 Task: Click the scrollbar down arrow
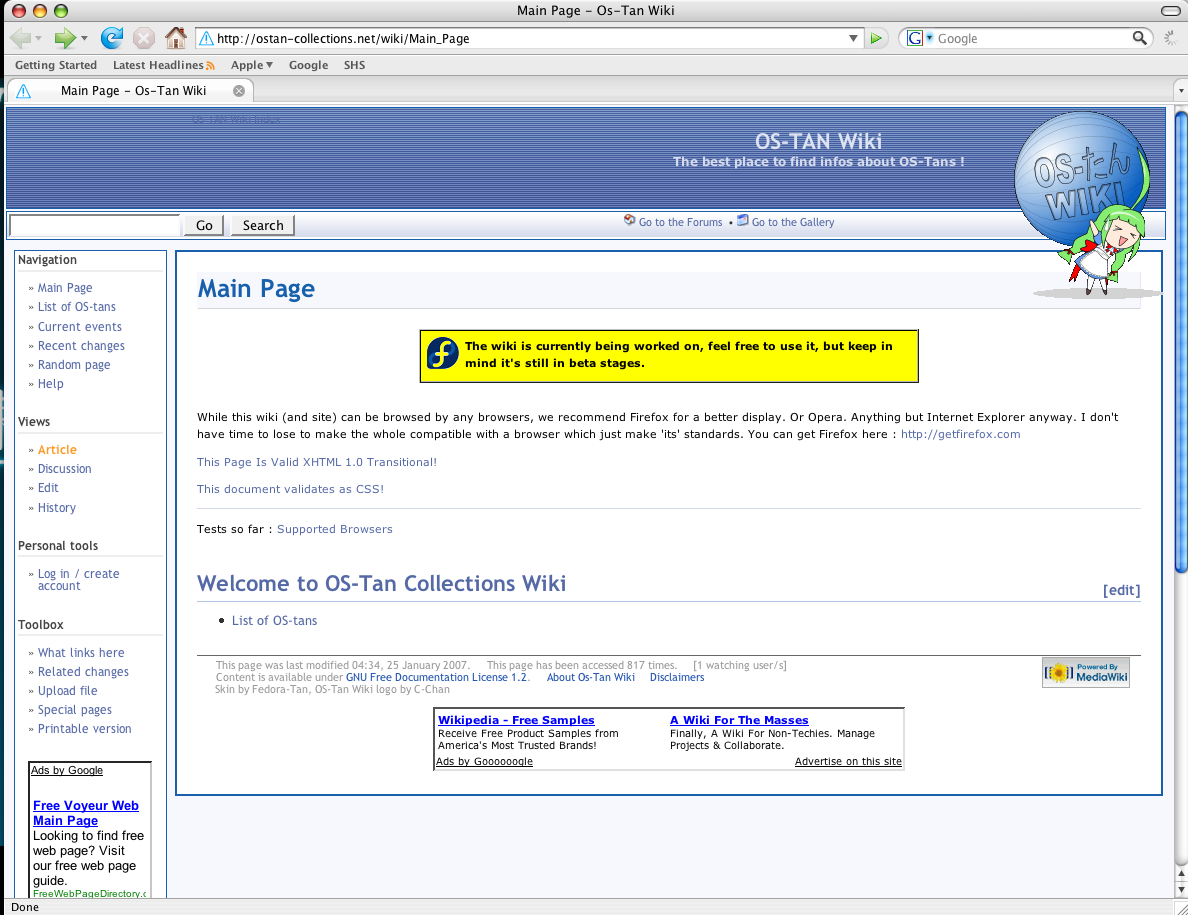[x=1181, y=889]
